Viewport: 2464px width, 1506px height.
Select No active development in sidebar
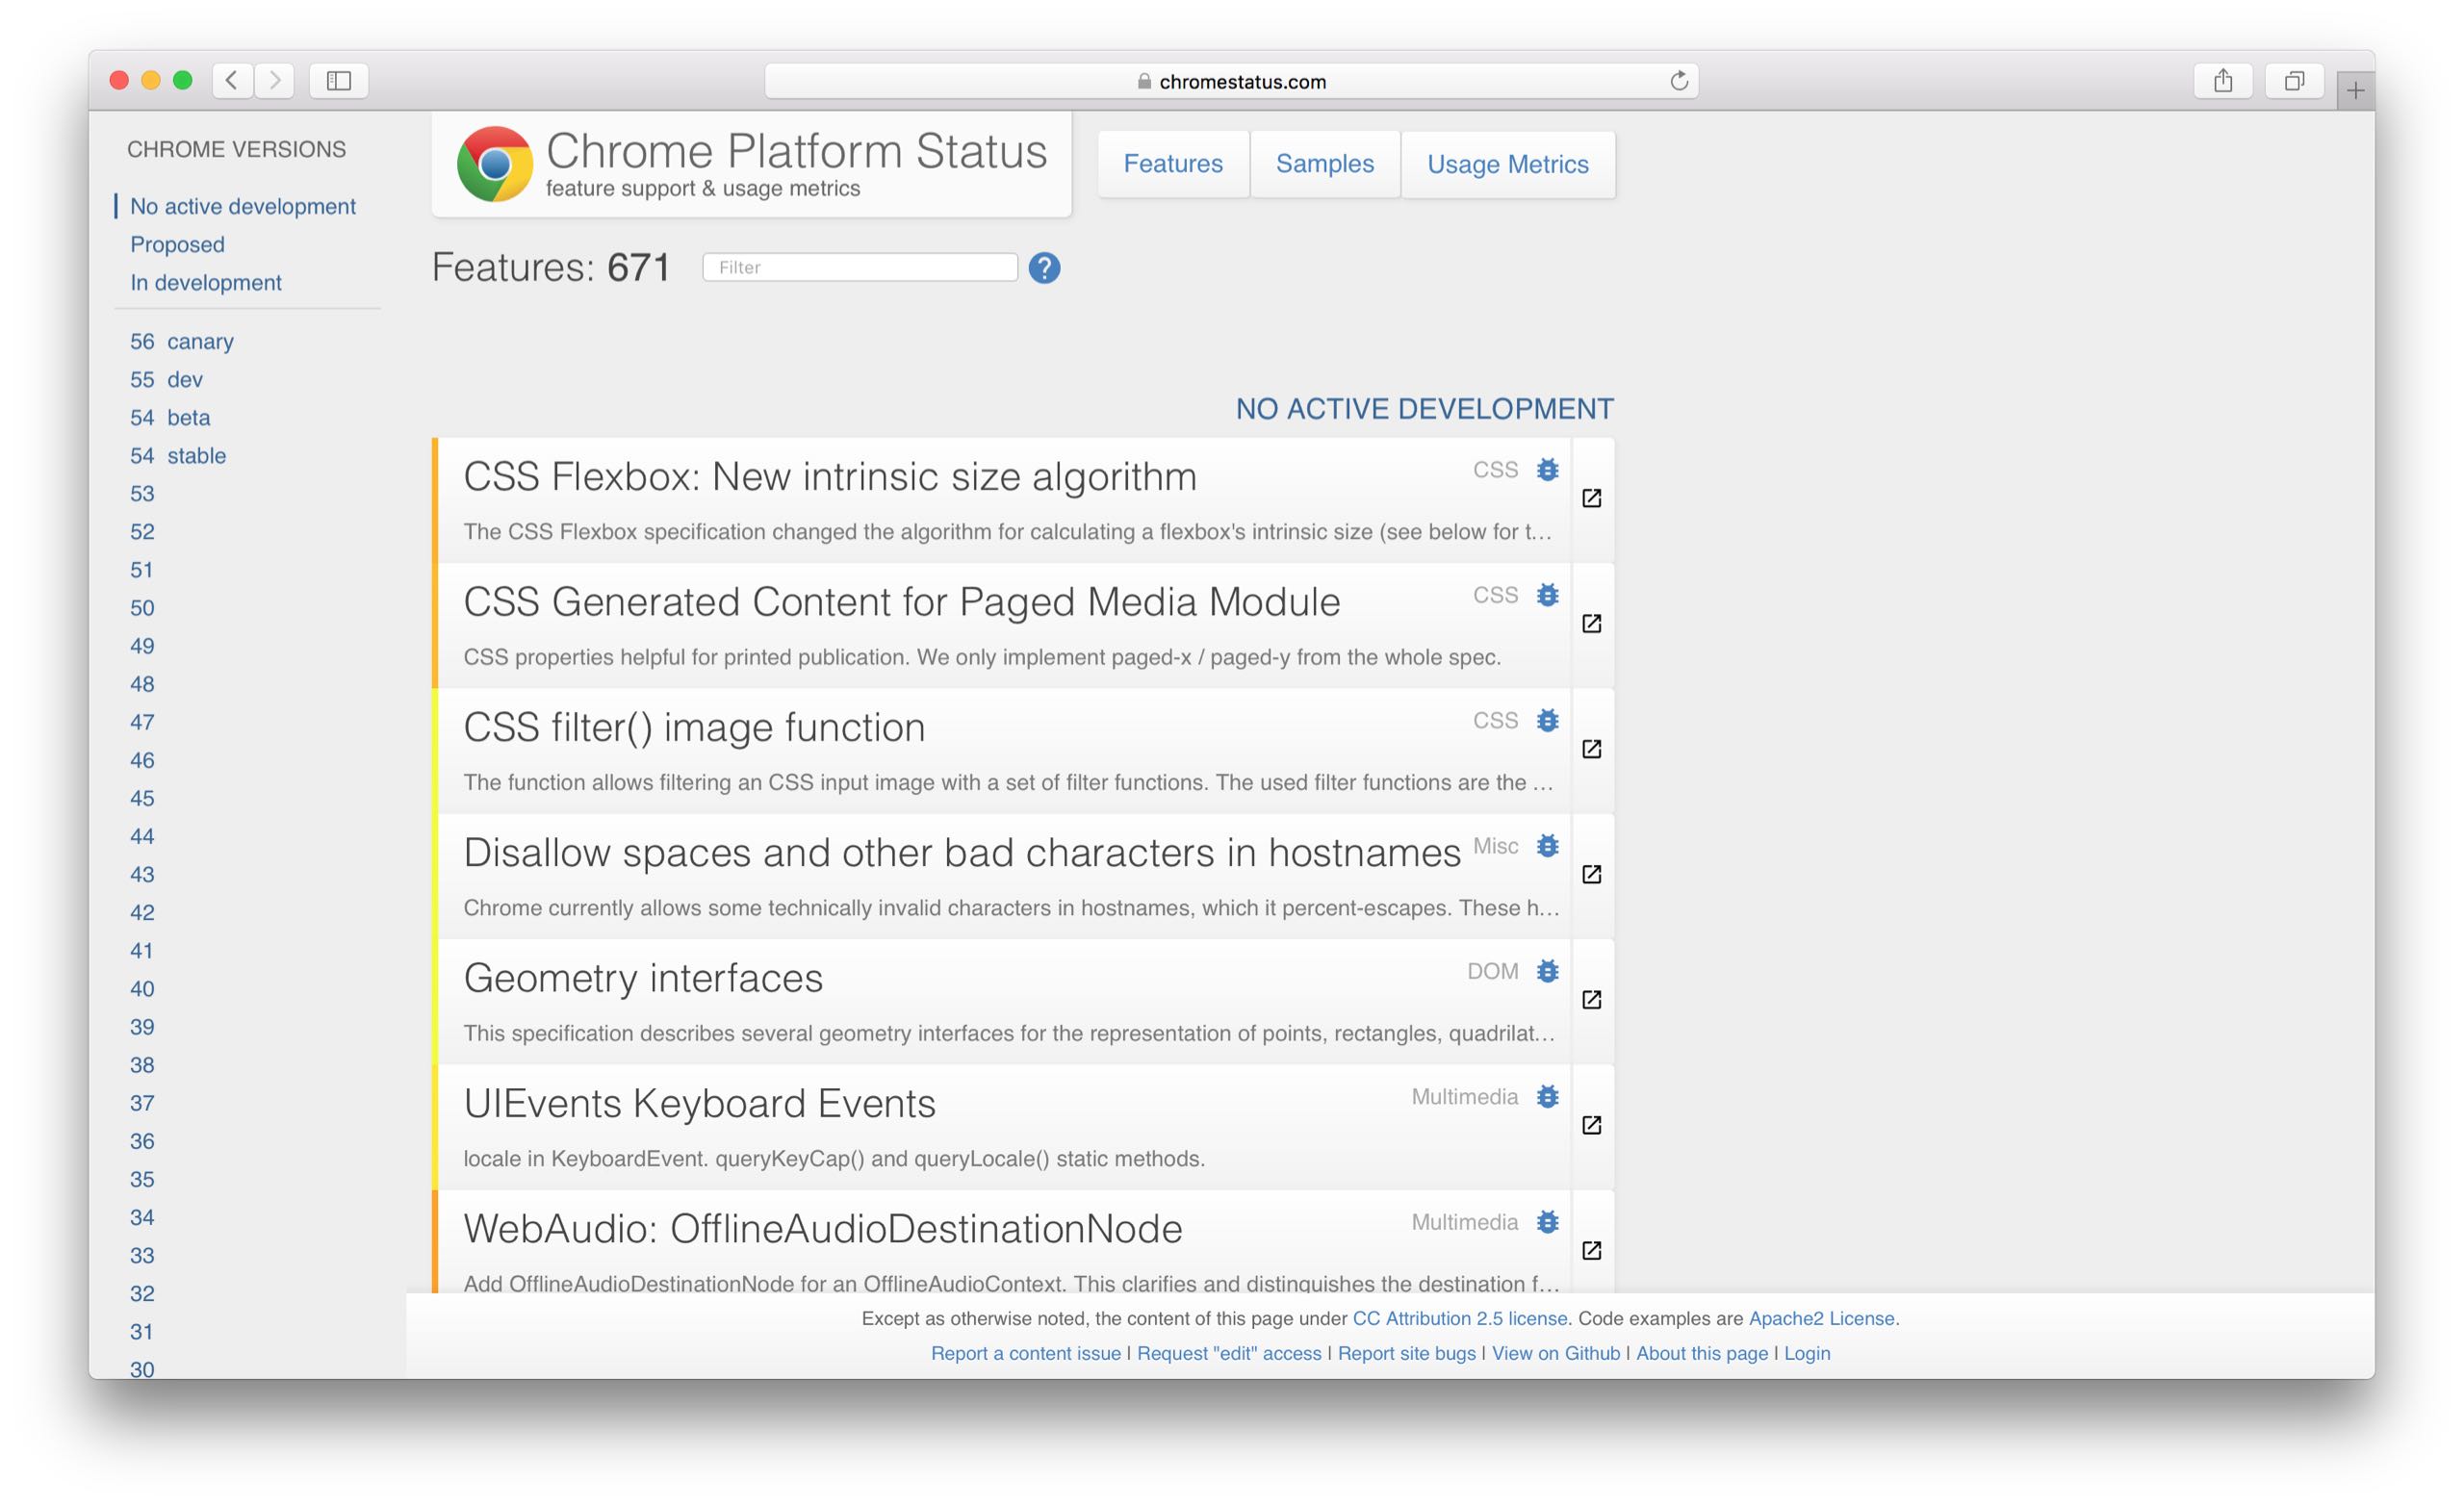click(x=243, y=206)
